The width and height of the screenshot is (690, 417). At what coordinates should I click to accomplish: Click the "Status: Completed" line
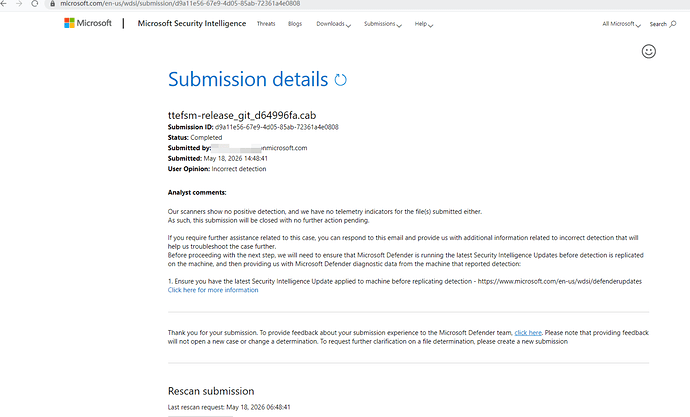coord(195,138)
